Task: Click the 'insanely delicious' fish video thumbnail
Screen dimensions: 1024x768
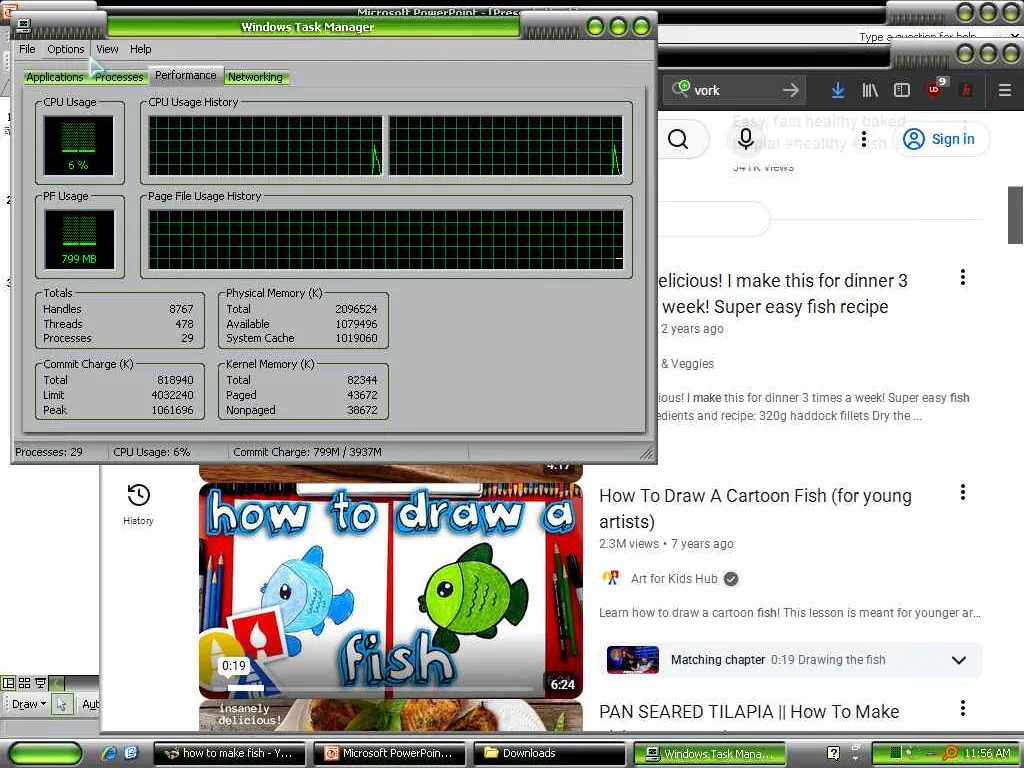Action: pyautogui.click(x=391, y=716)
